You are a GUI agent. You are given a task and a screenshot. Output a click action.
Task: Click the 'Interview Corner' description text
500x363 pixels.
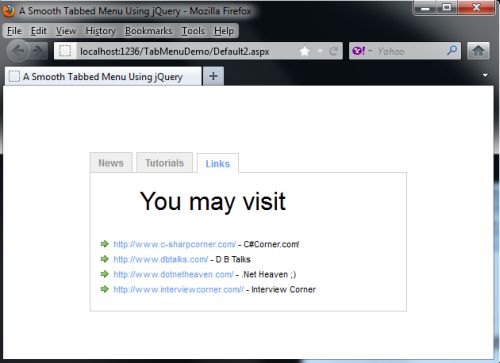pos(283,289)
